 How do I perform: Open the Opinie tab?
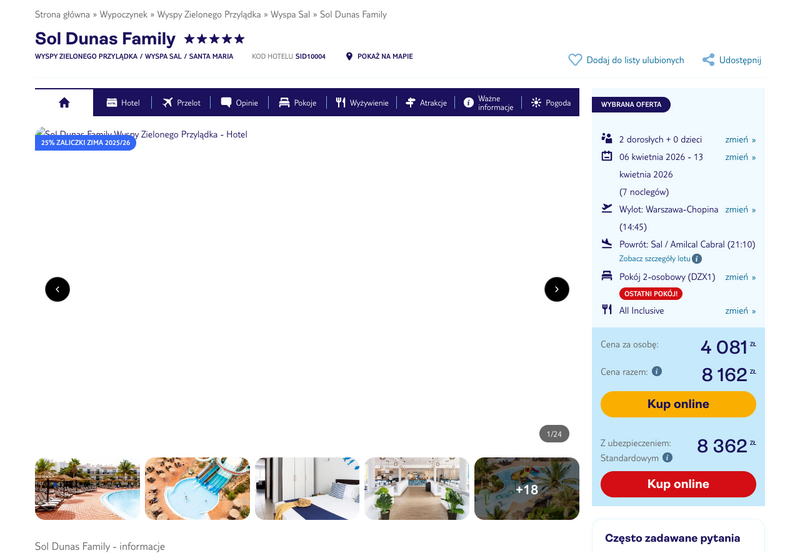point(239,103)
